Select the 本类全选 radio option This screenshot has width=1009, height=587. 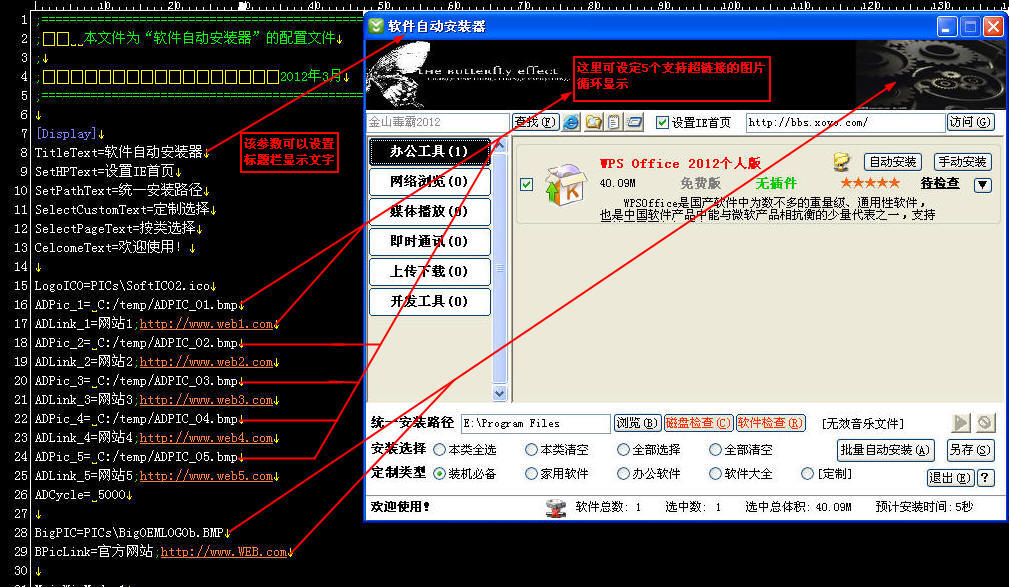click(x=440, y=449)
